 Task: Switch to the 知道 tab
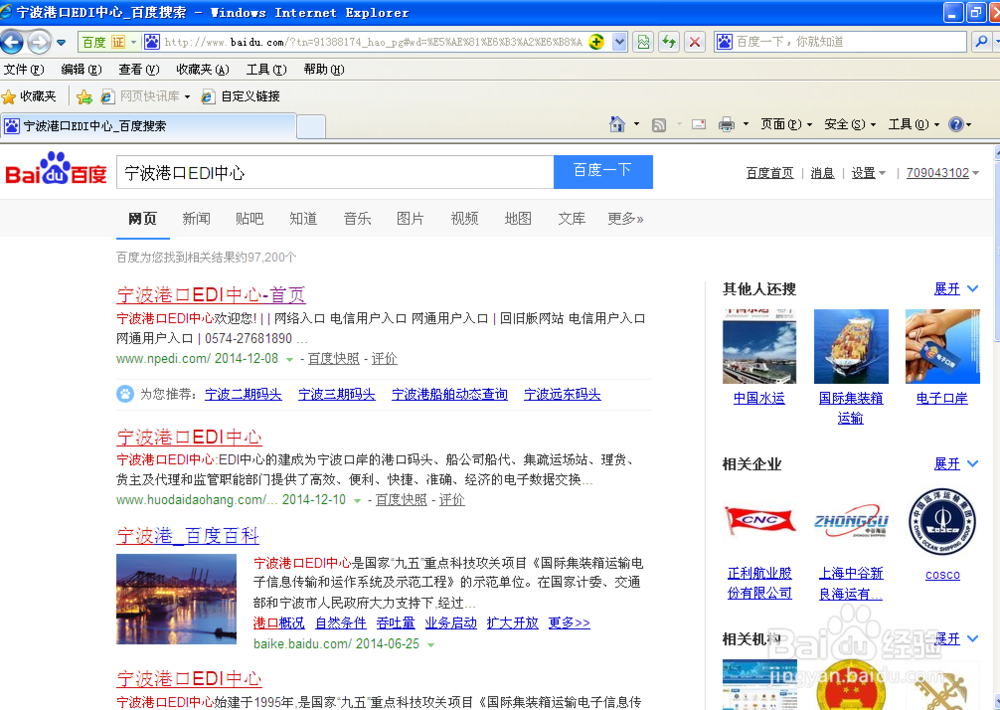[303, 219]
